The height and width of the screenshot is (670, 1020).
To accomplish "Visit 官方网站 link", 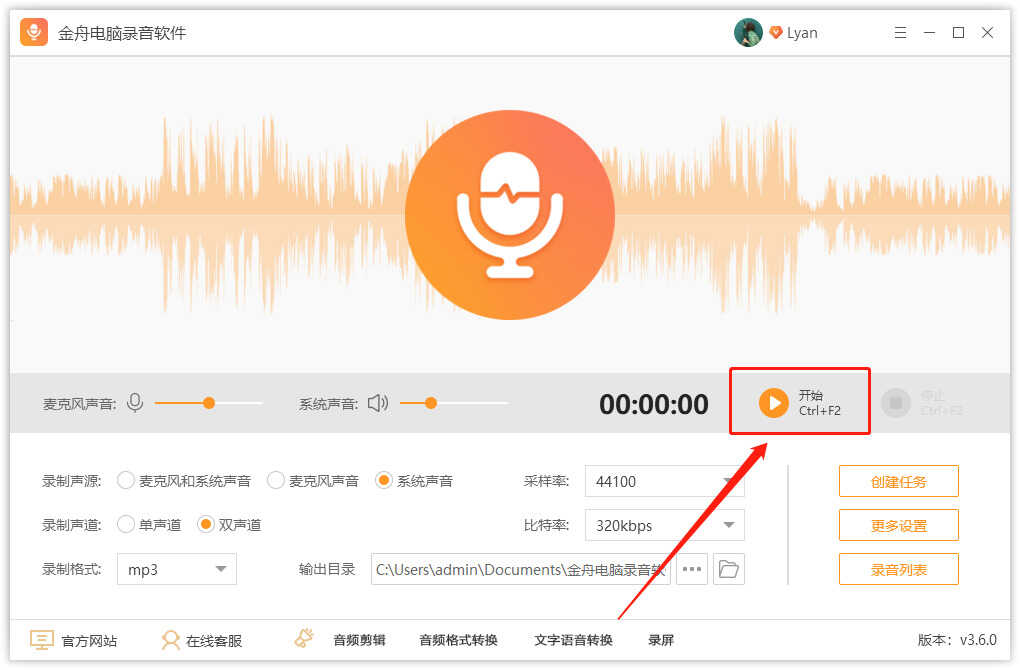I will pyautogui.click(x=89, y=641).
